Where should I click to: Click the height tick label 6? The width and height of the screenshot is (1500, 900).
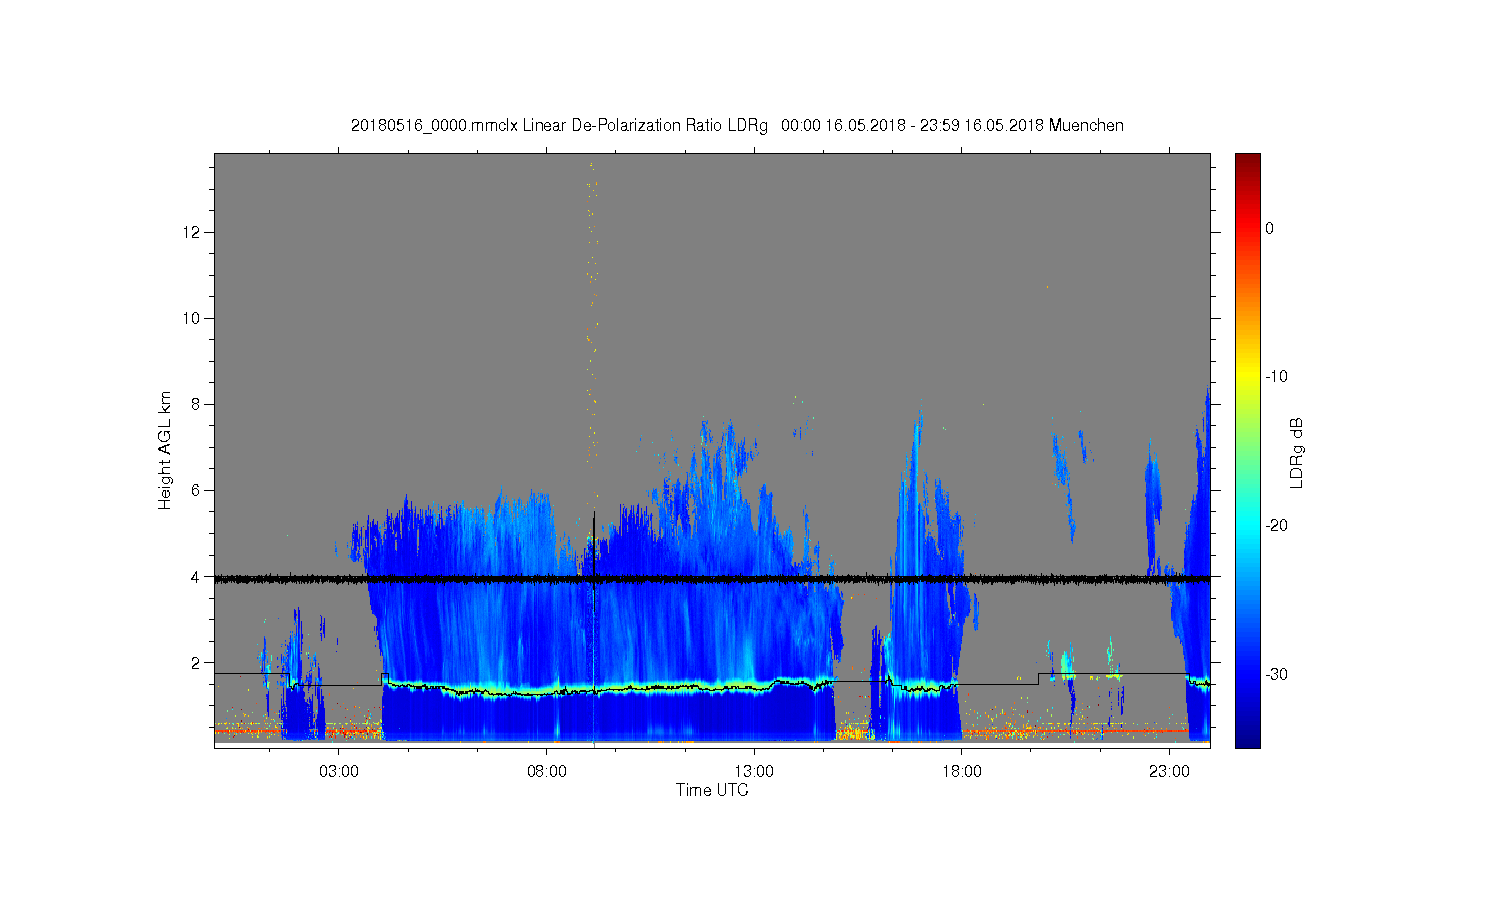(x=196, y=490)
